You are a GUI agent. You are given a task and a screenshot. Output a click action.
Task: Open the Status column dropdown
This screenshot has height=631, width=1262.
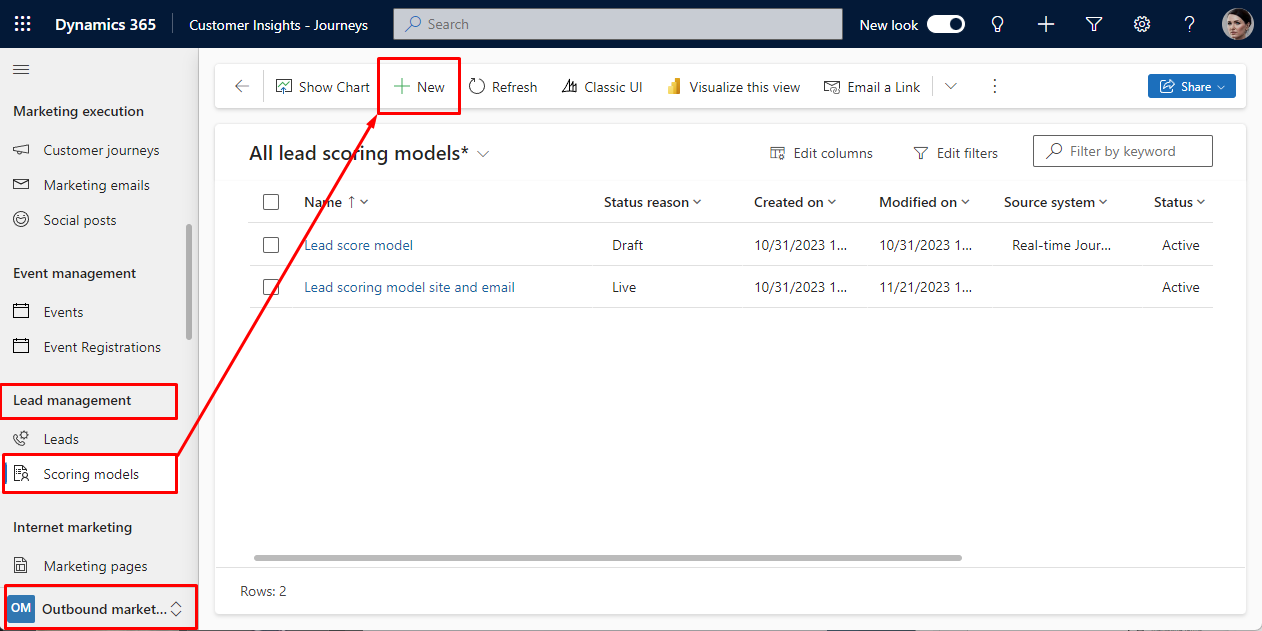click(x=1179, y=202)
